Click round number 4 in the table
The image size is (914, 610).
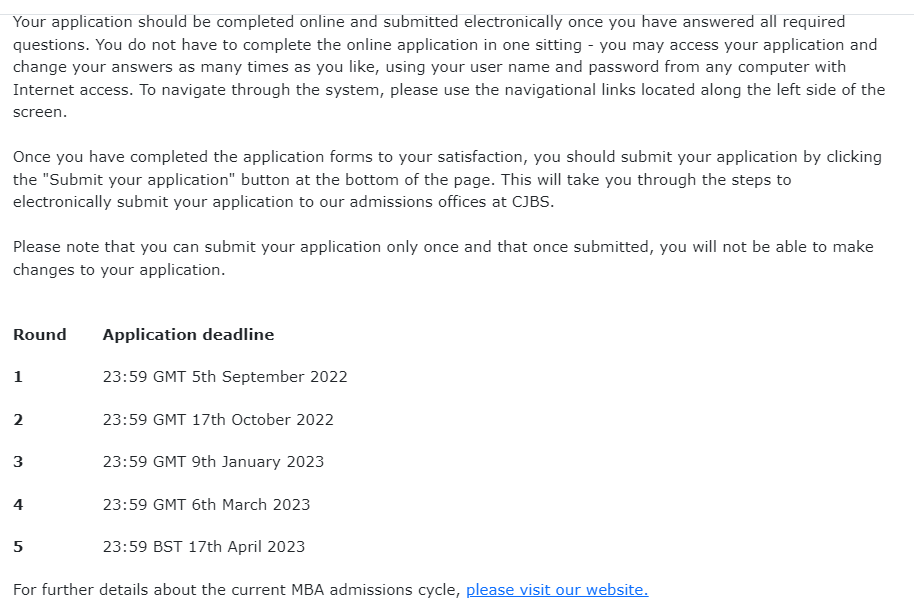[18, 505]
